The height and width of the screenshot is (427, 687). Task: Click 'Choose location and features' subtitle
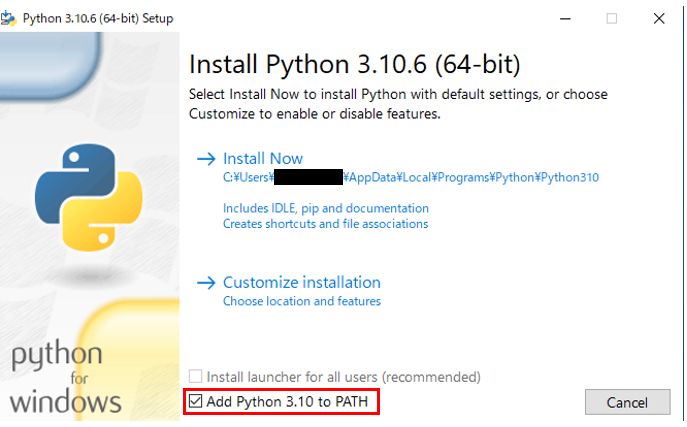tap(301, 301)
